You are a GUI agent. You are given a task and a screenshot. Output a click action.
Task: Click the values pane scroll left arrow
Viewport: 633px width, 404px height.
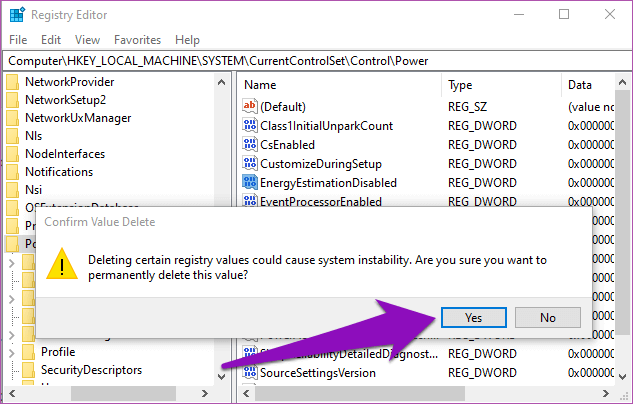pos(246,393)
